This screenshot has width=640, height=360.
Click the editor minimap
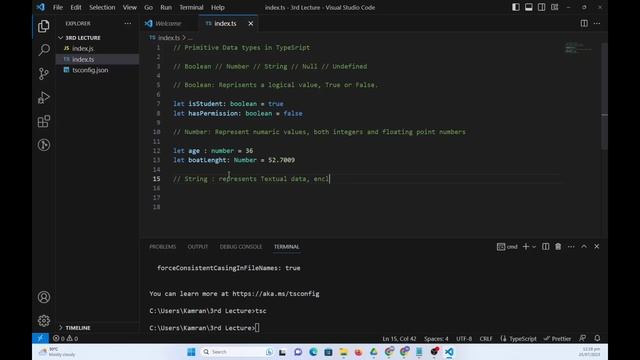(x=578, y=48)
